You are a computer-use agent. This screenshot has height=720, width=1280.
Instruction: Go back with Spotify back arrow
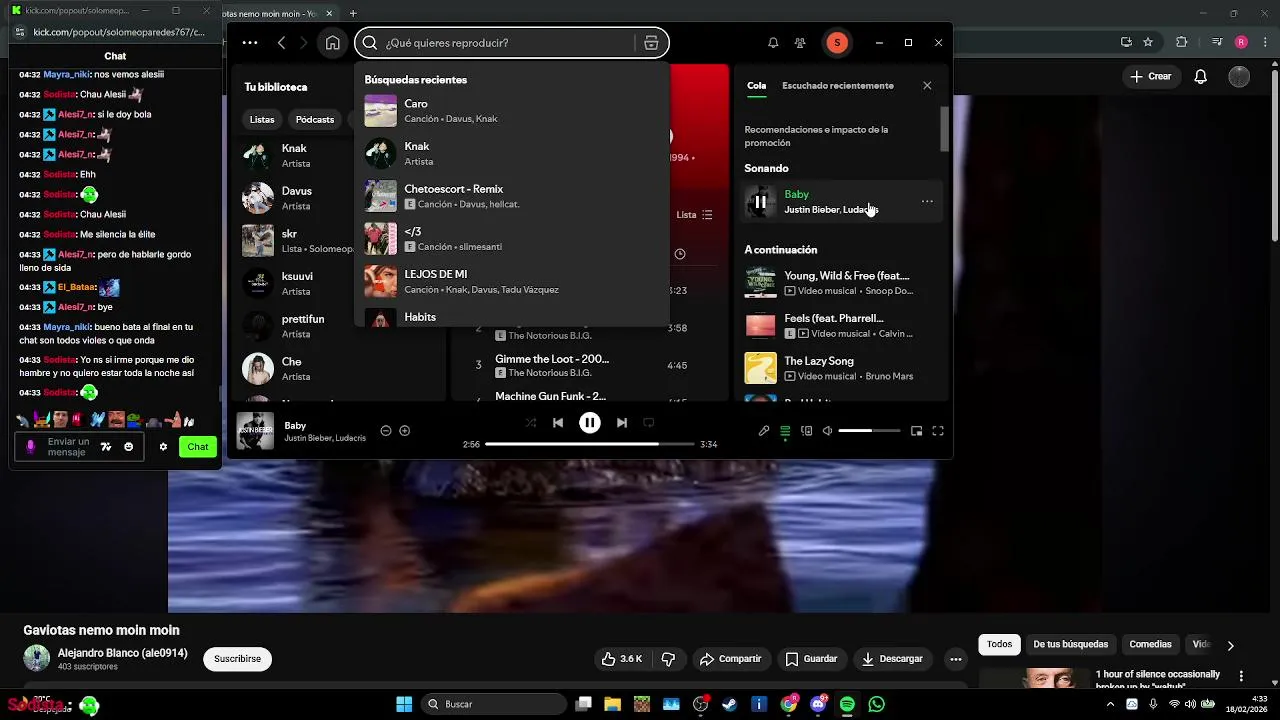pyautogui.click(x=282, y=43)
